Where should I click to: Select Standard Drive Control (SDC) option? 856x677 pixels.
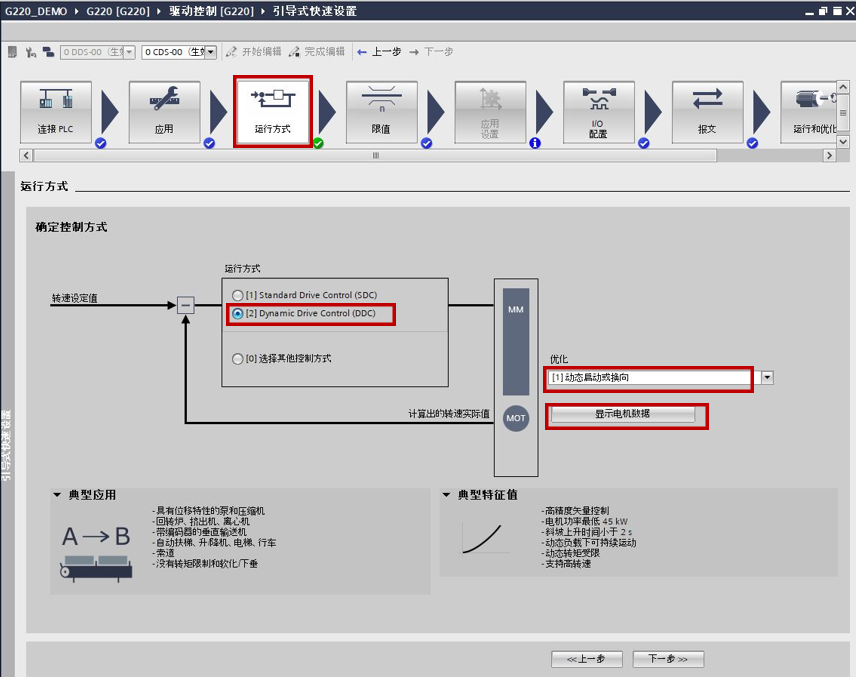(x=237, y=296)
